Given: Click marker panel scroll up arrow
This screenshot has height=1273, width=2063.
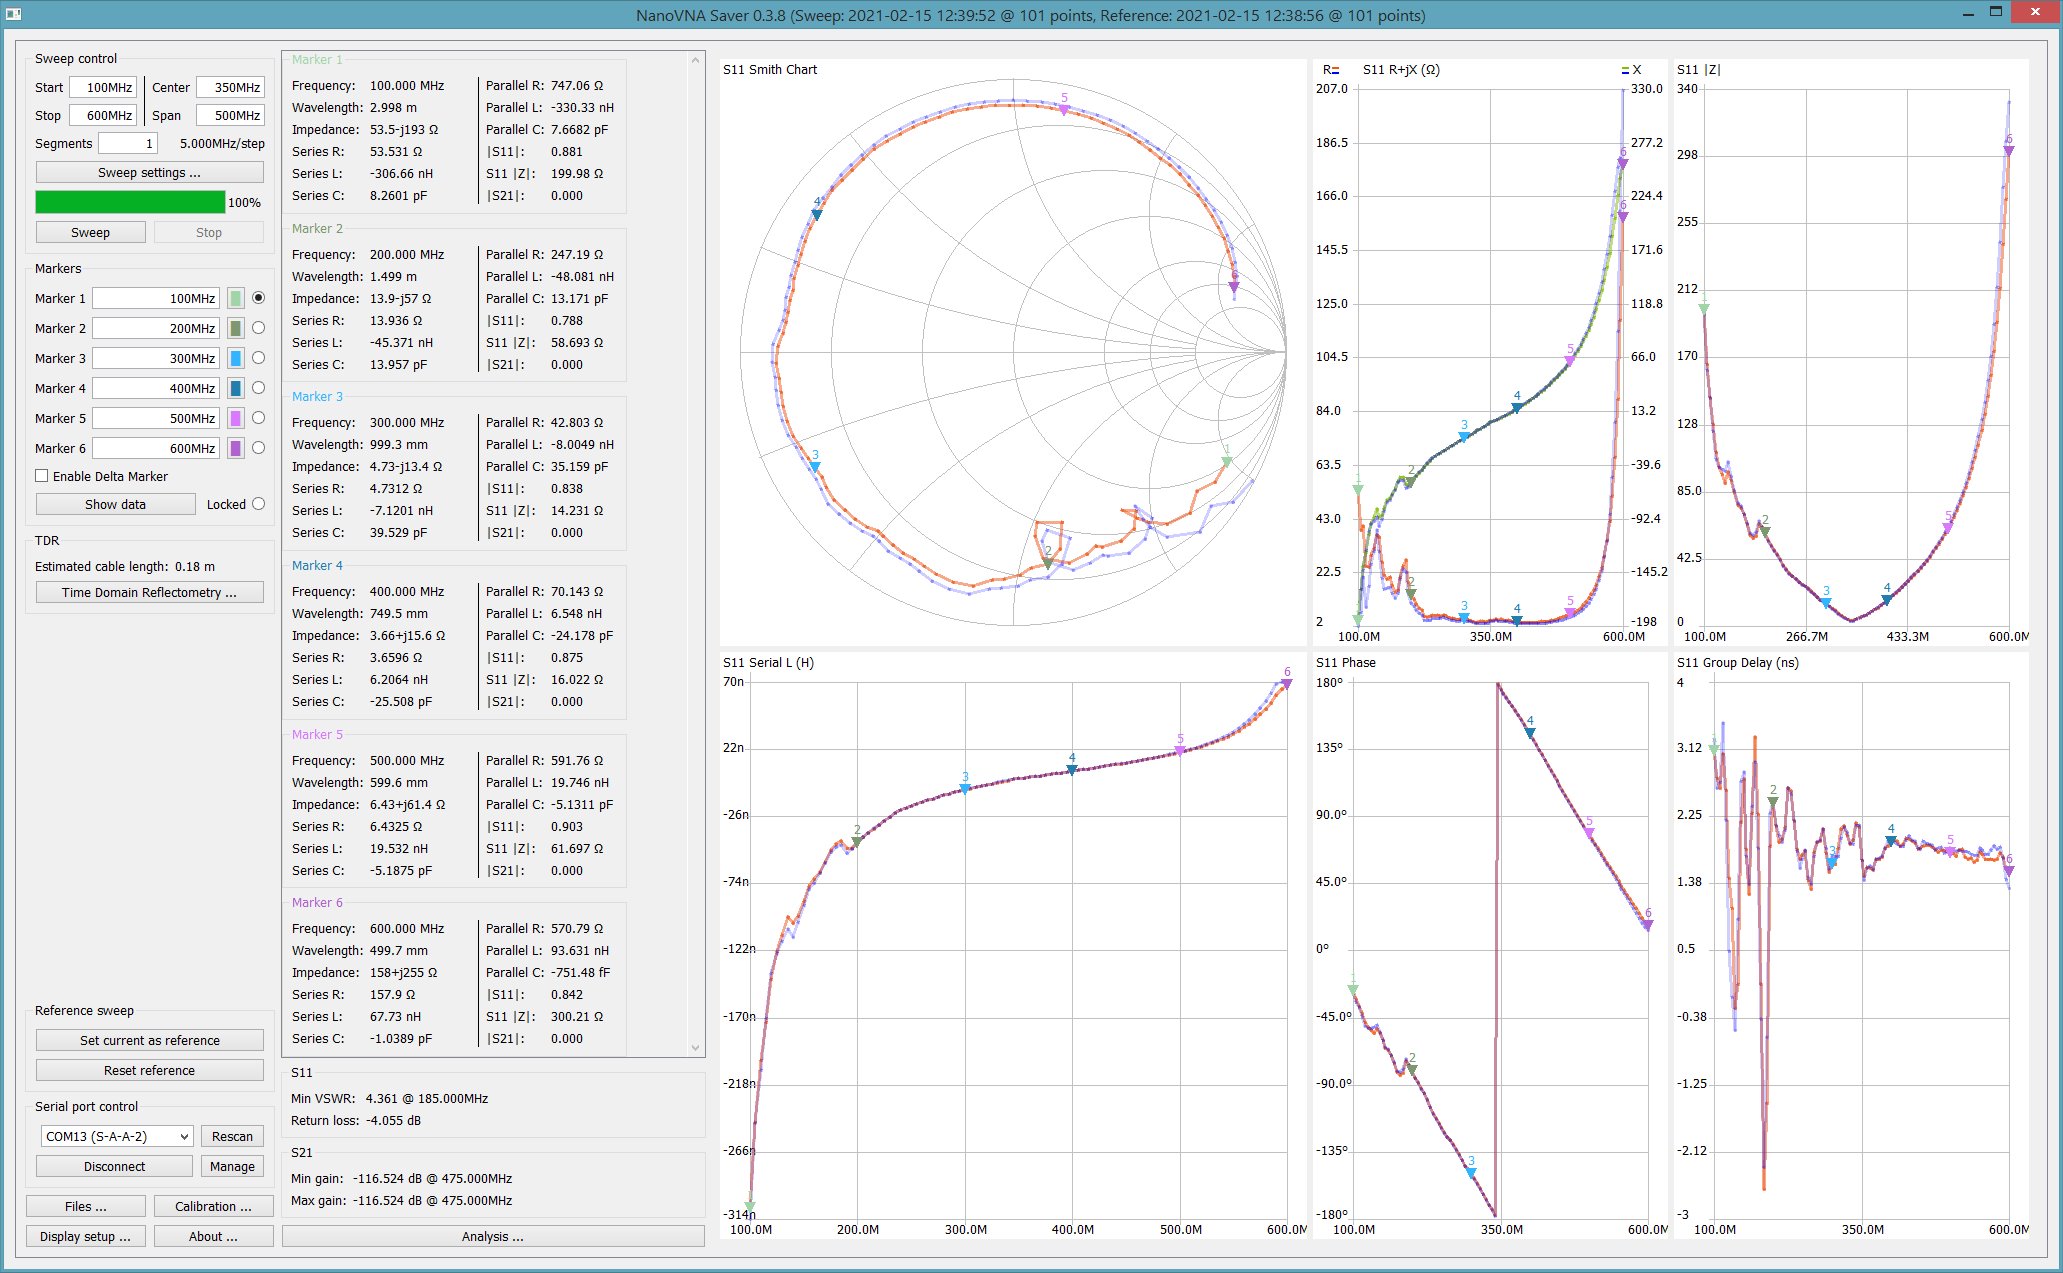Looking at the screenshot, I should 696,60.
